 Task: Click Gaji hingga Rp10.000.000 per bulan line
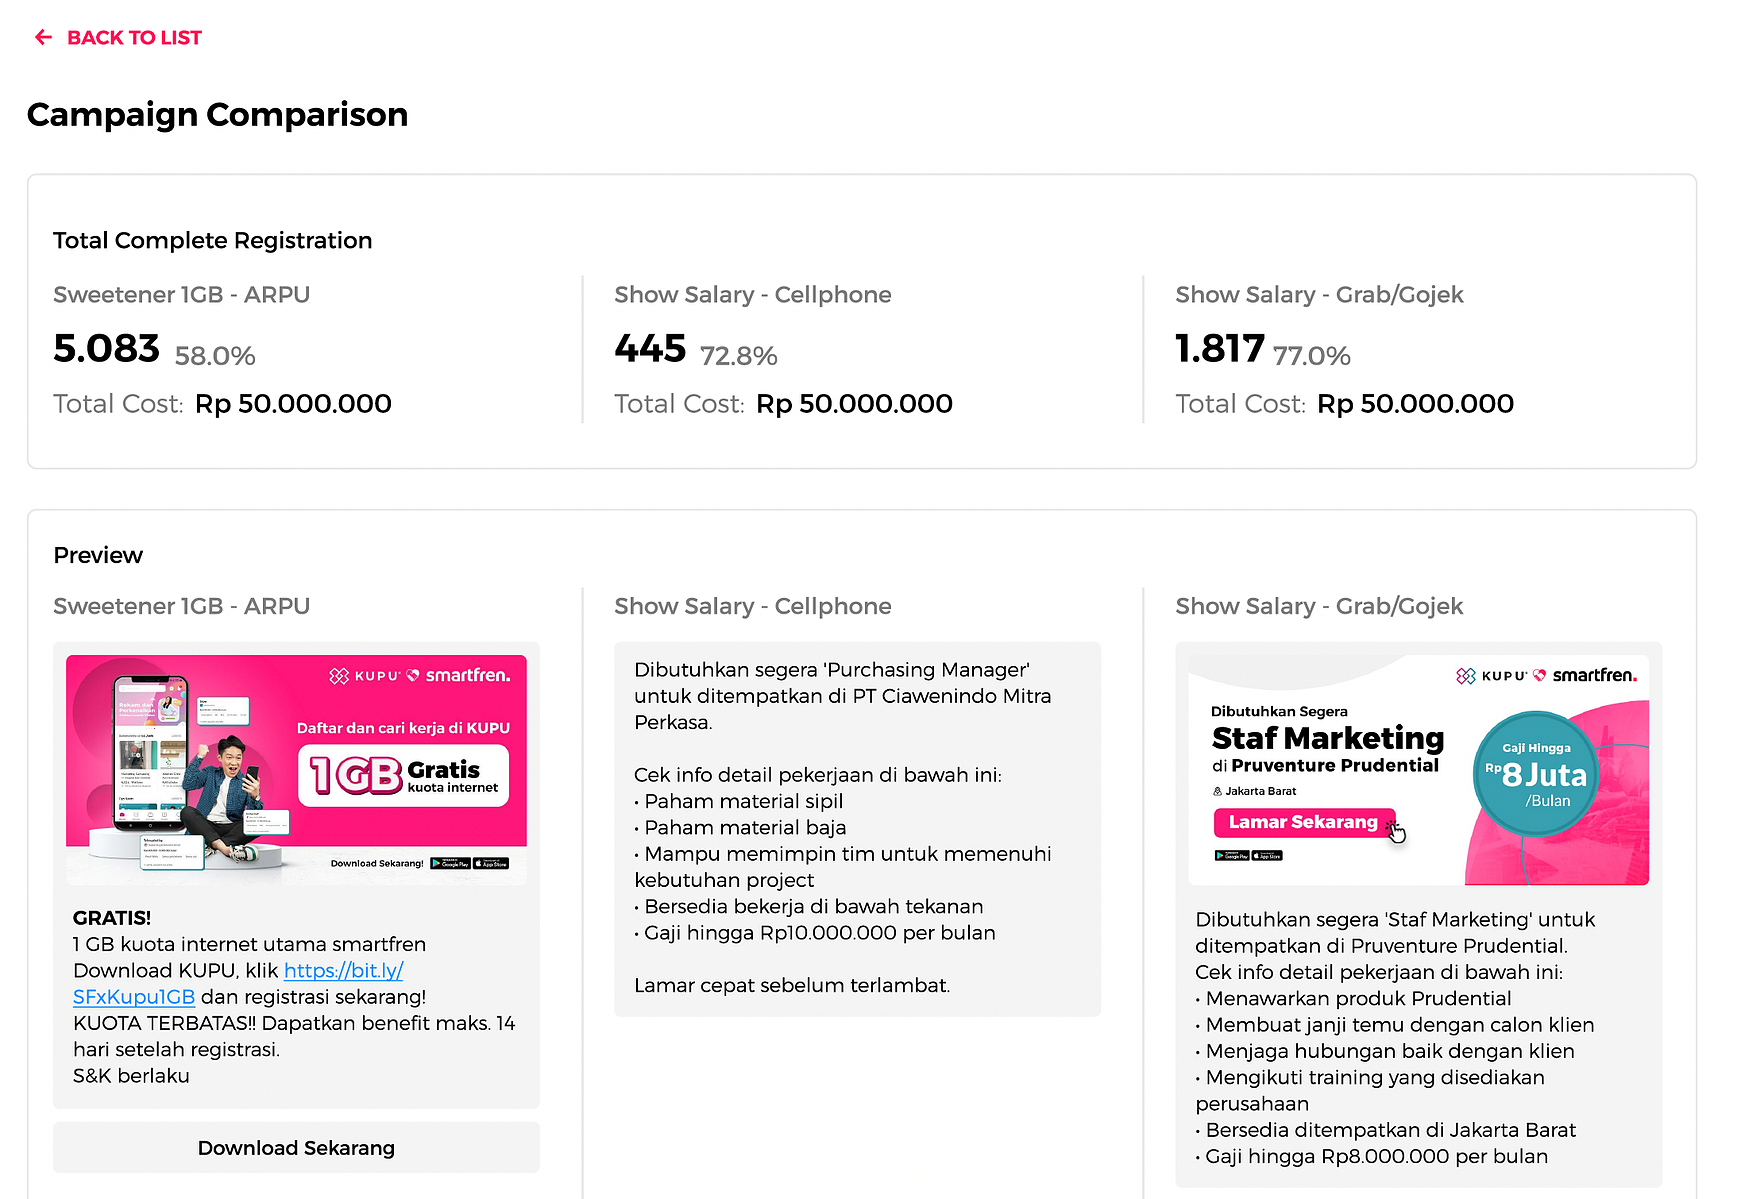click(815, 933)
